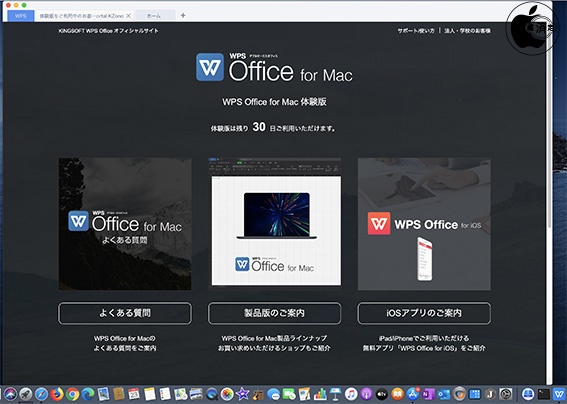Close the 体験版 KZone tab
The image size is (567, 404).
click(128, 16)
